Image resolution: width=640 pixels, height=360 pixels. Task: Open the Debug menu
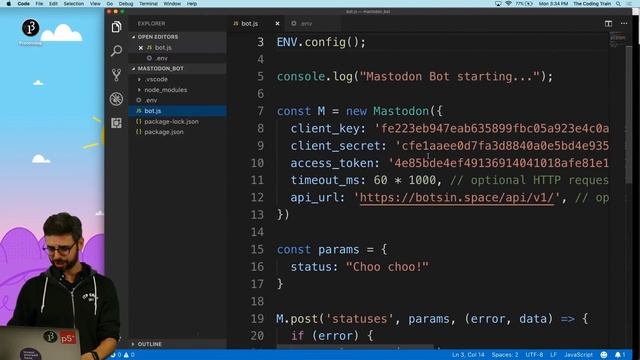126,4
